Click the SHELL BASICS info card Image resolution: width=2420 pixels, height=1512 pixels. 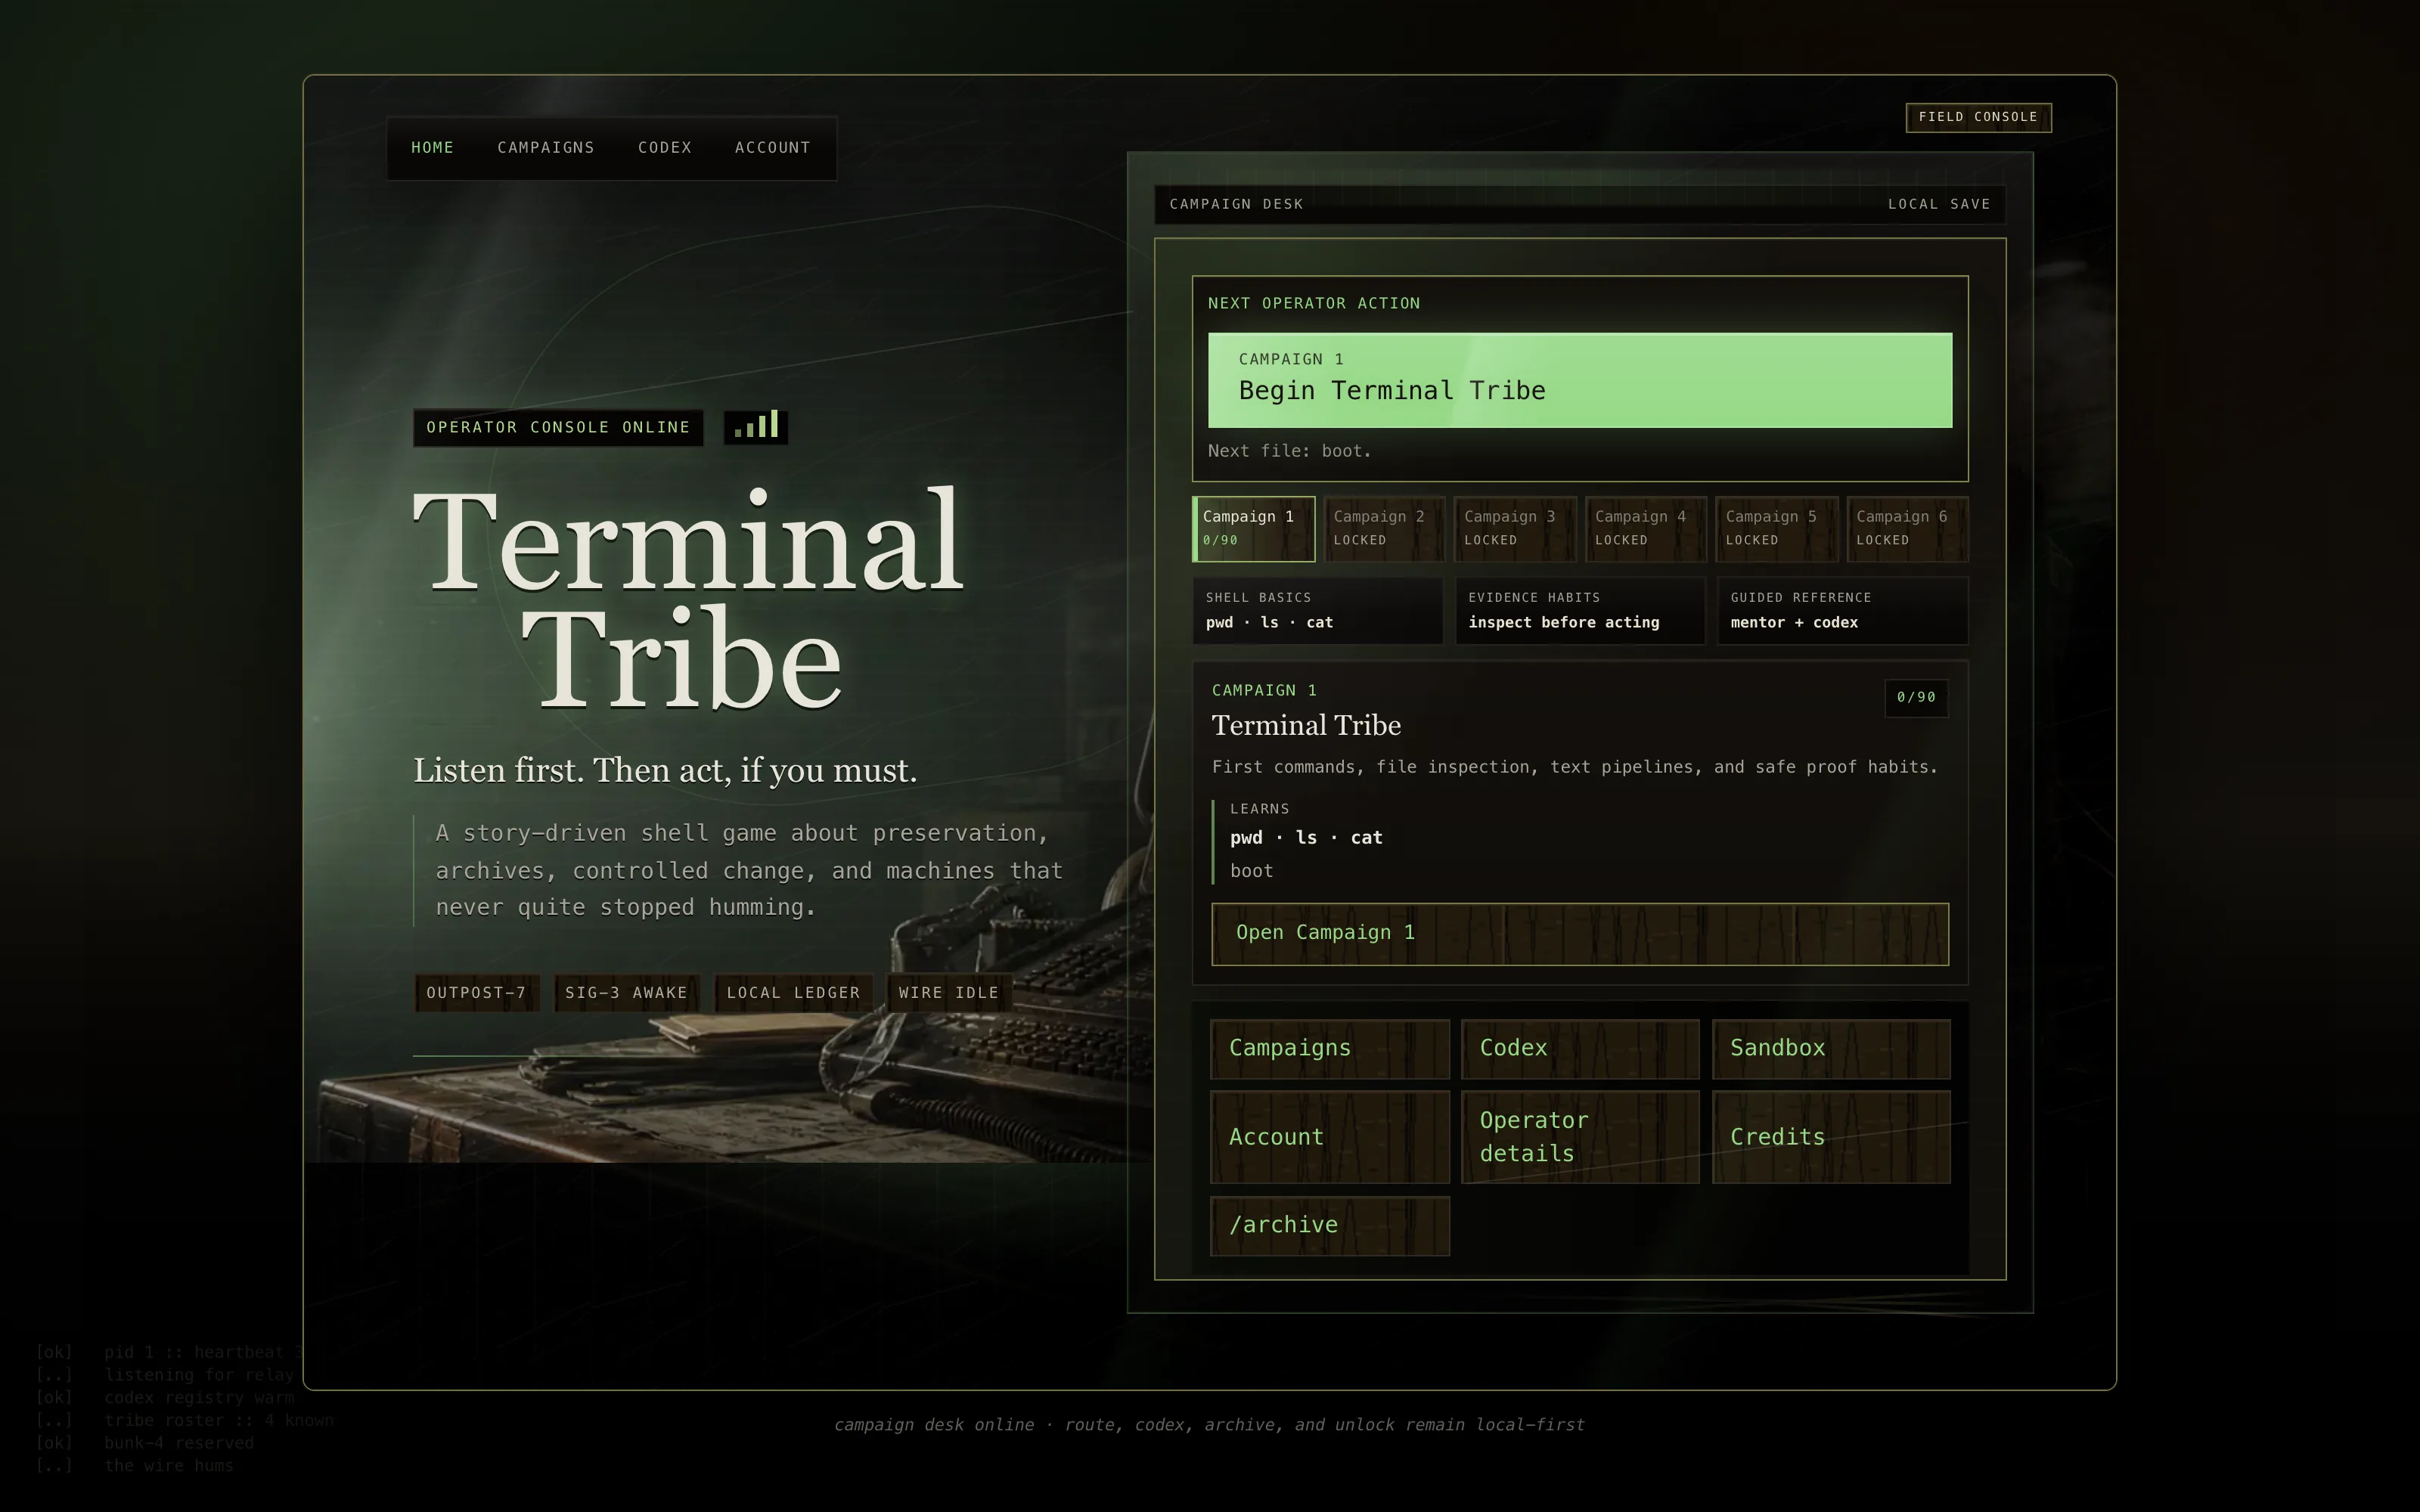pyautogui.click(x=1318, y=611)
